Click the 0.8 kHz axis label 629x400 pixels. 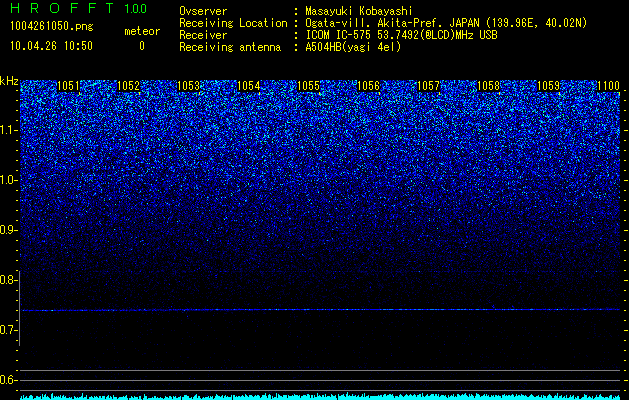[8, 280]
